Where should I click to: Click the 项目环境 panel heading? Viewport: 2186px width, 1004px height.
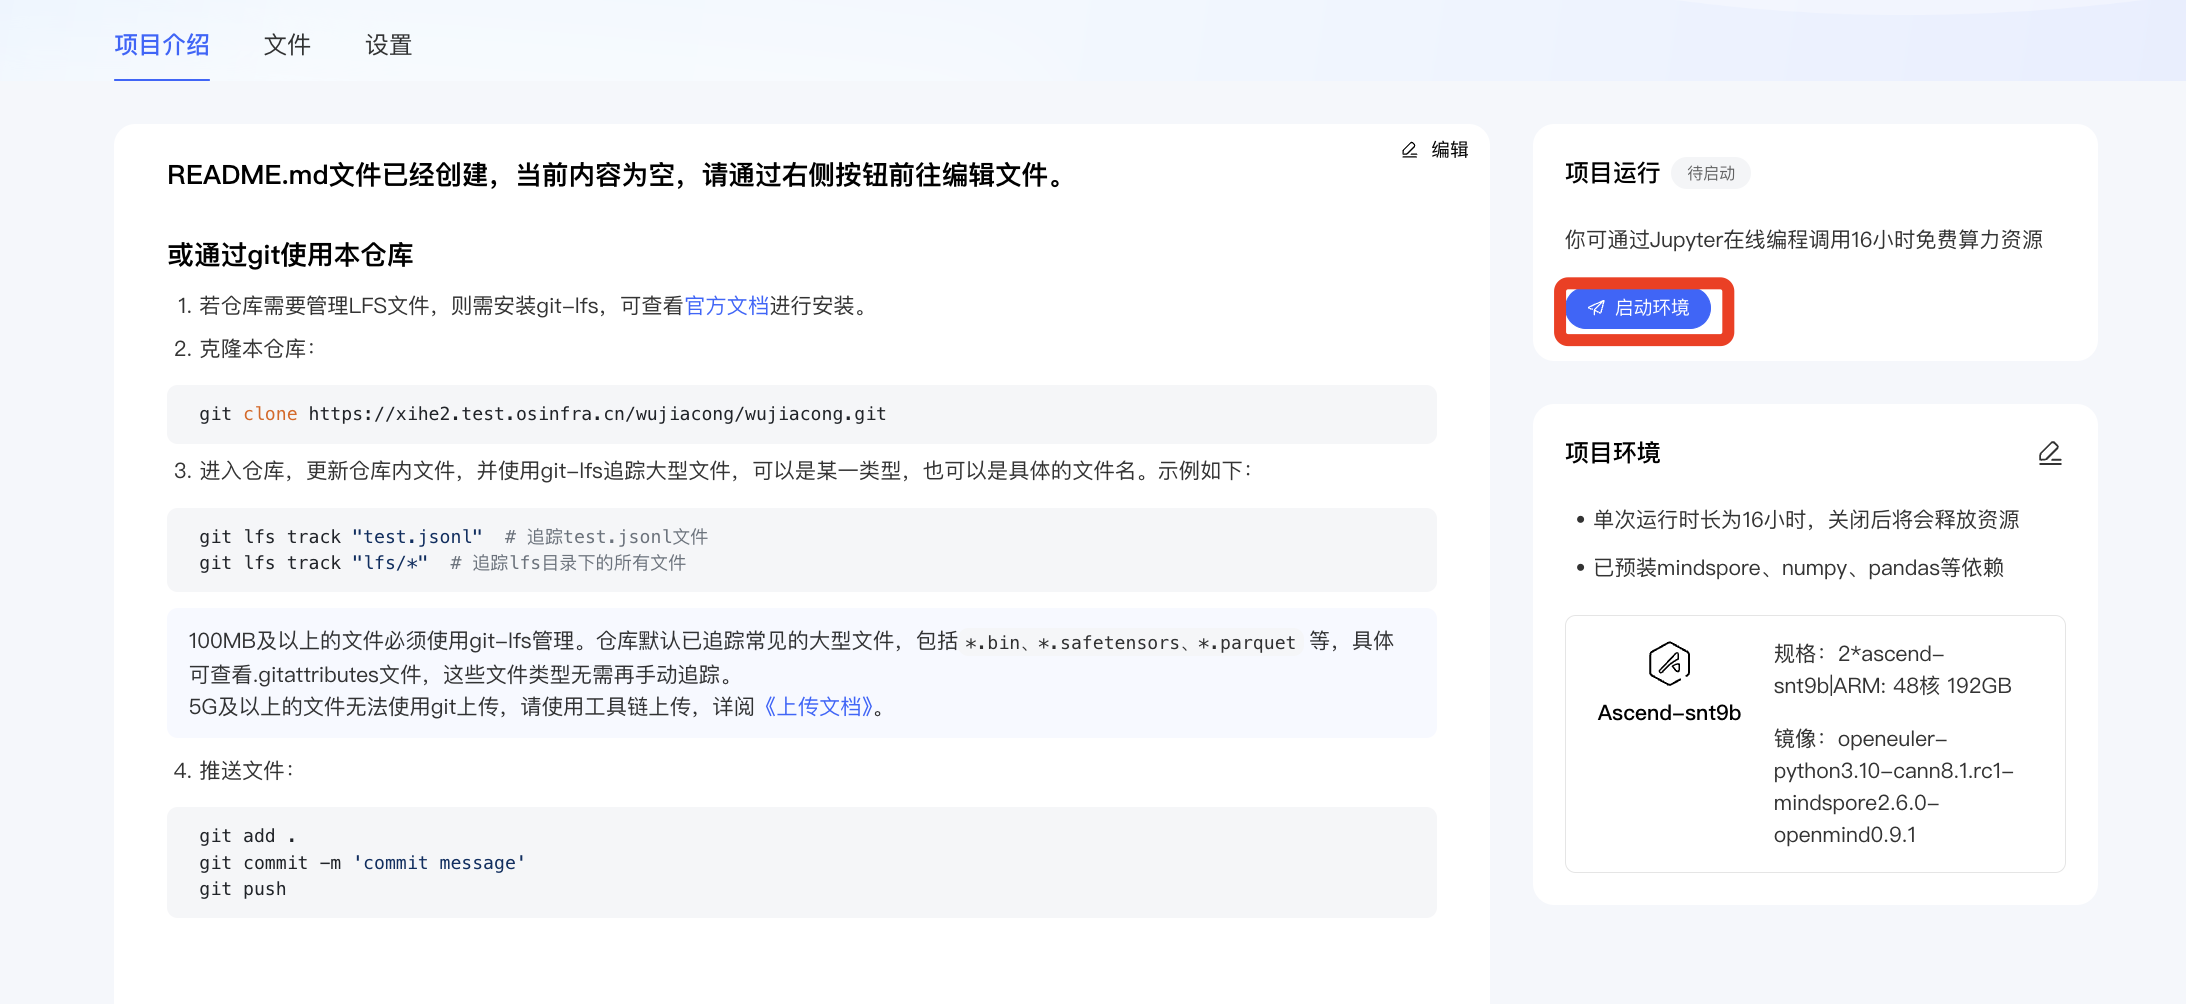[x=1612, y=453]
